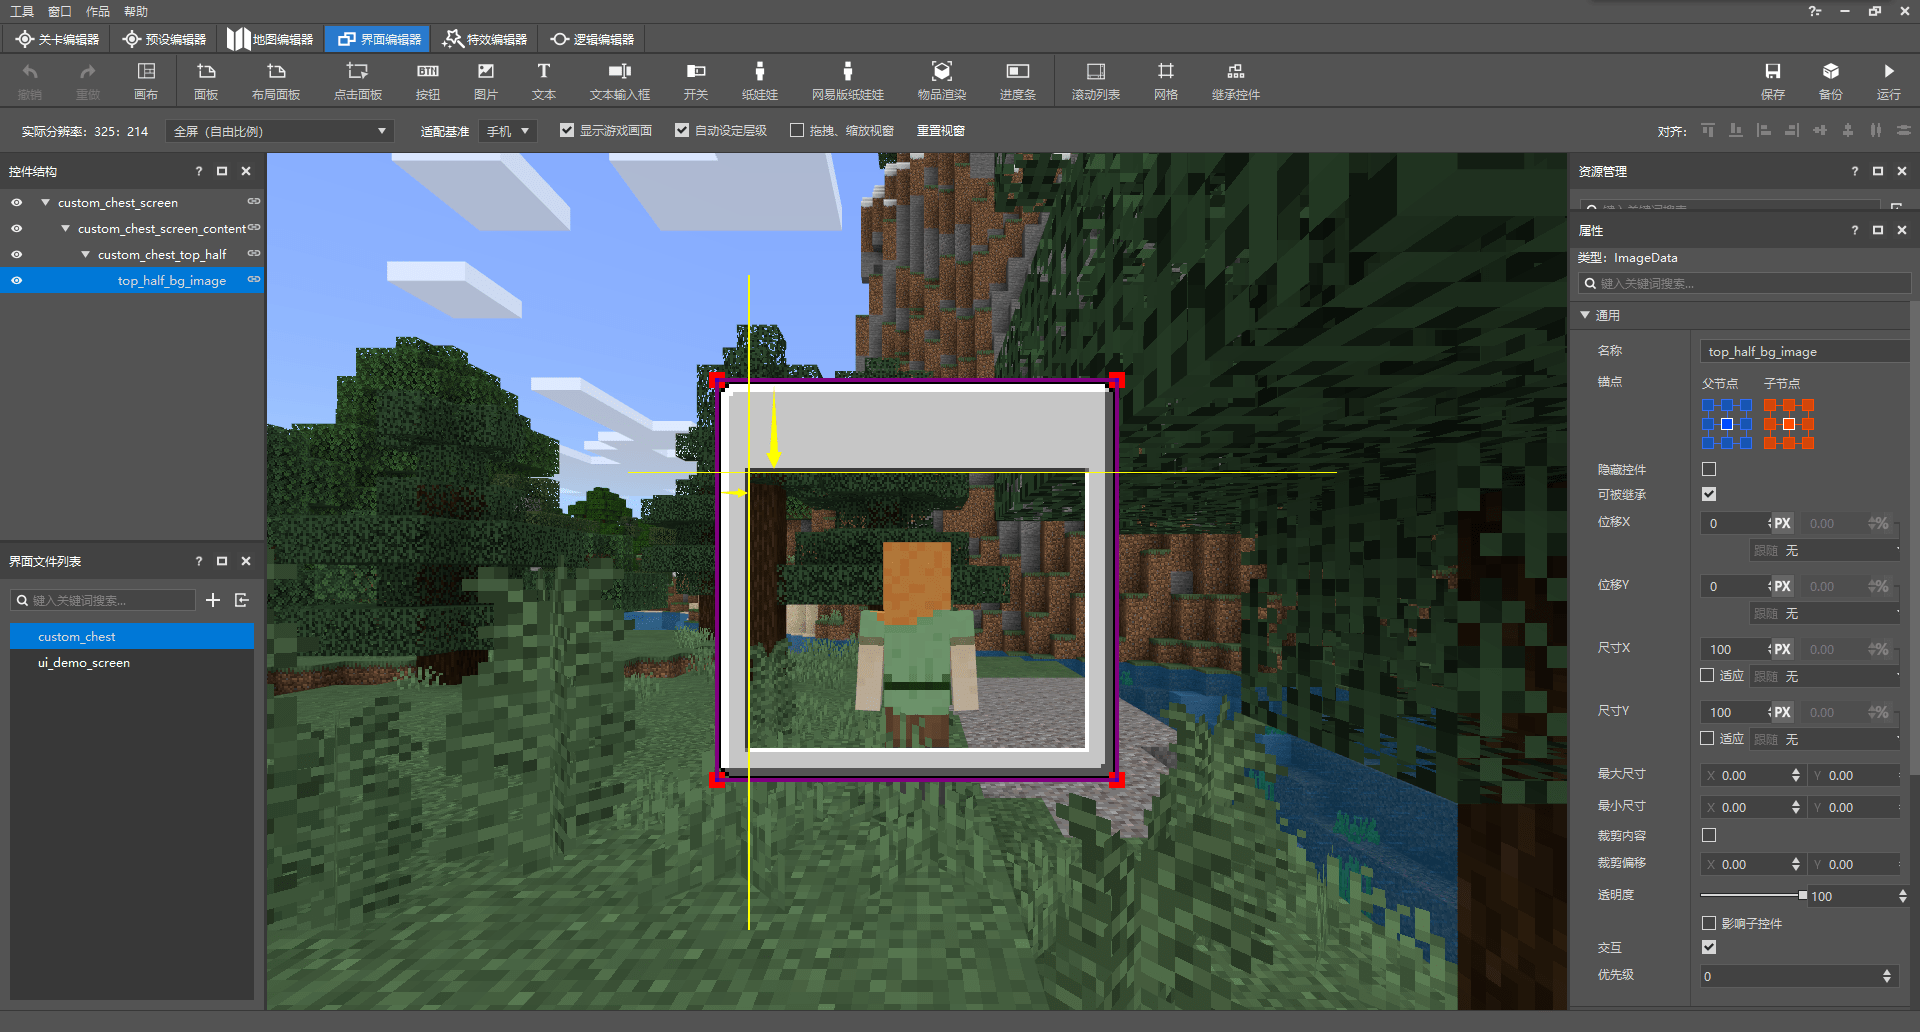Insert the 物品渲染 item render control
Image resolution: width=1920 pixels, height=1032 pixels.
tap(942, 80)
